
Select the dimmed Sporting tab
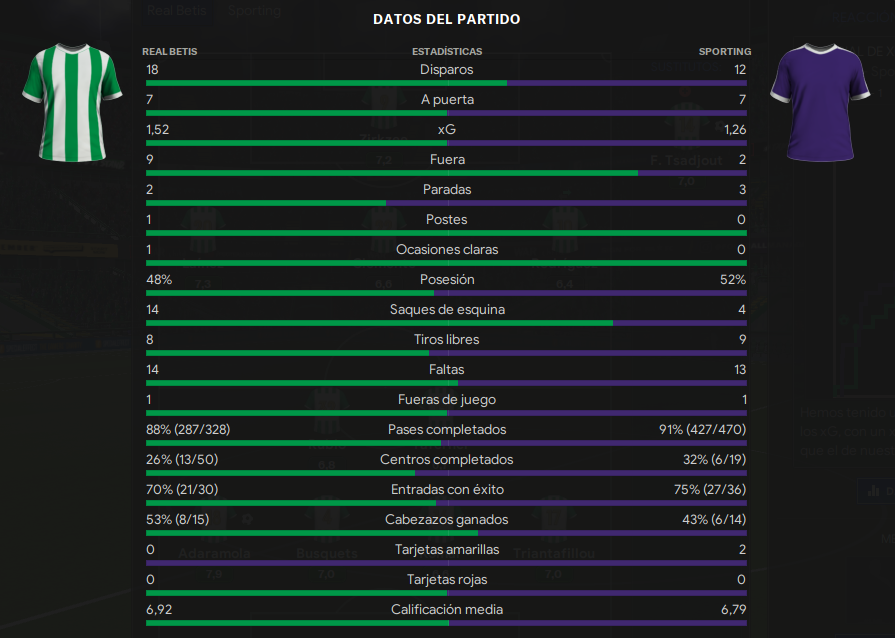[255, 10]
